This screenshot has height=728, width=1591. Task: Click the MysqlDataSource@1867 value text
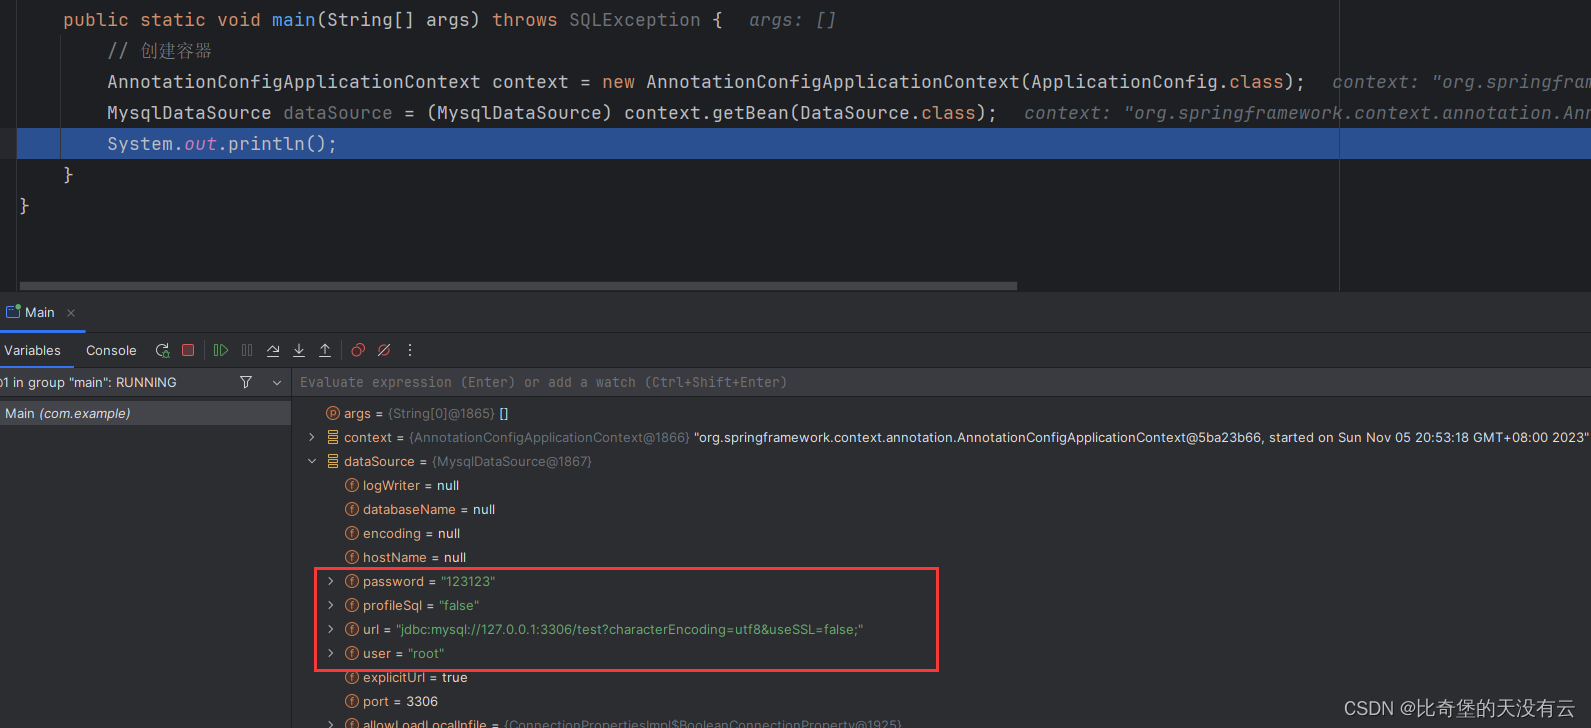coord(512,461)
